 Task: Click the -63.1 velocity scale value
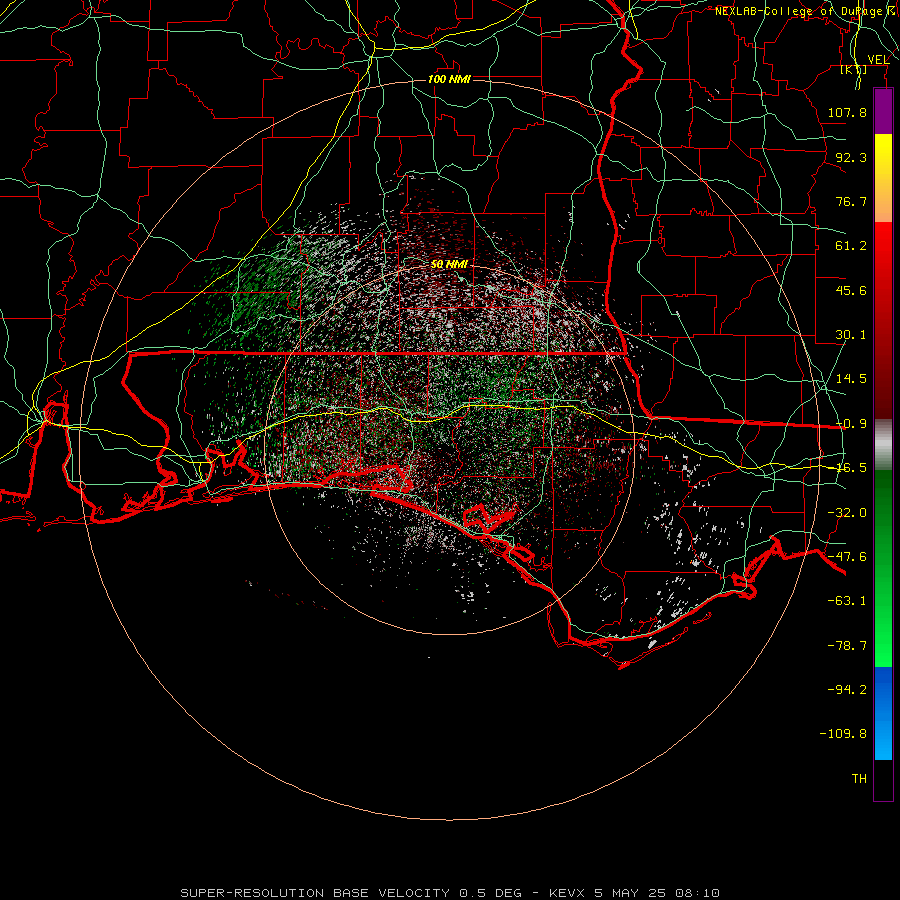click(x=847, y=601)
